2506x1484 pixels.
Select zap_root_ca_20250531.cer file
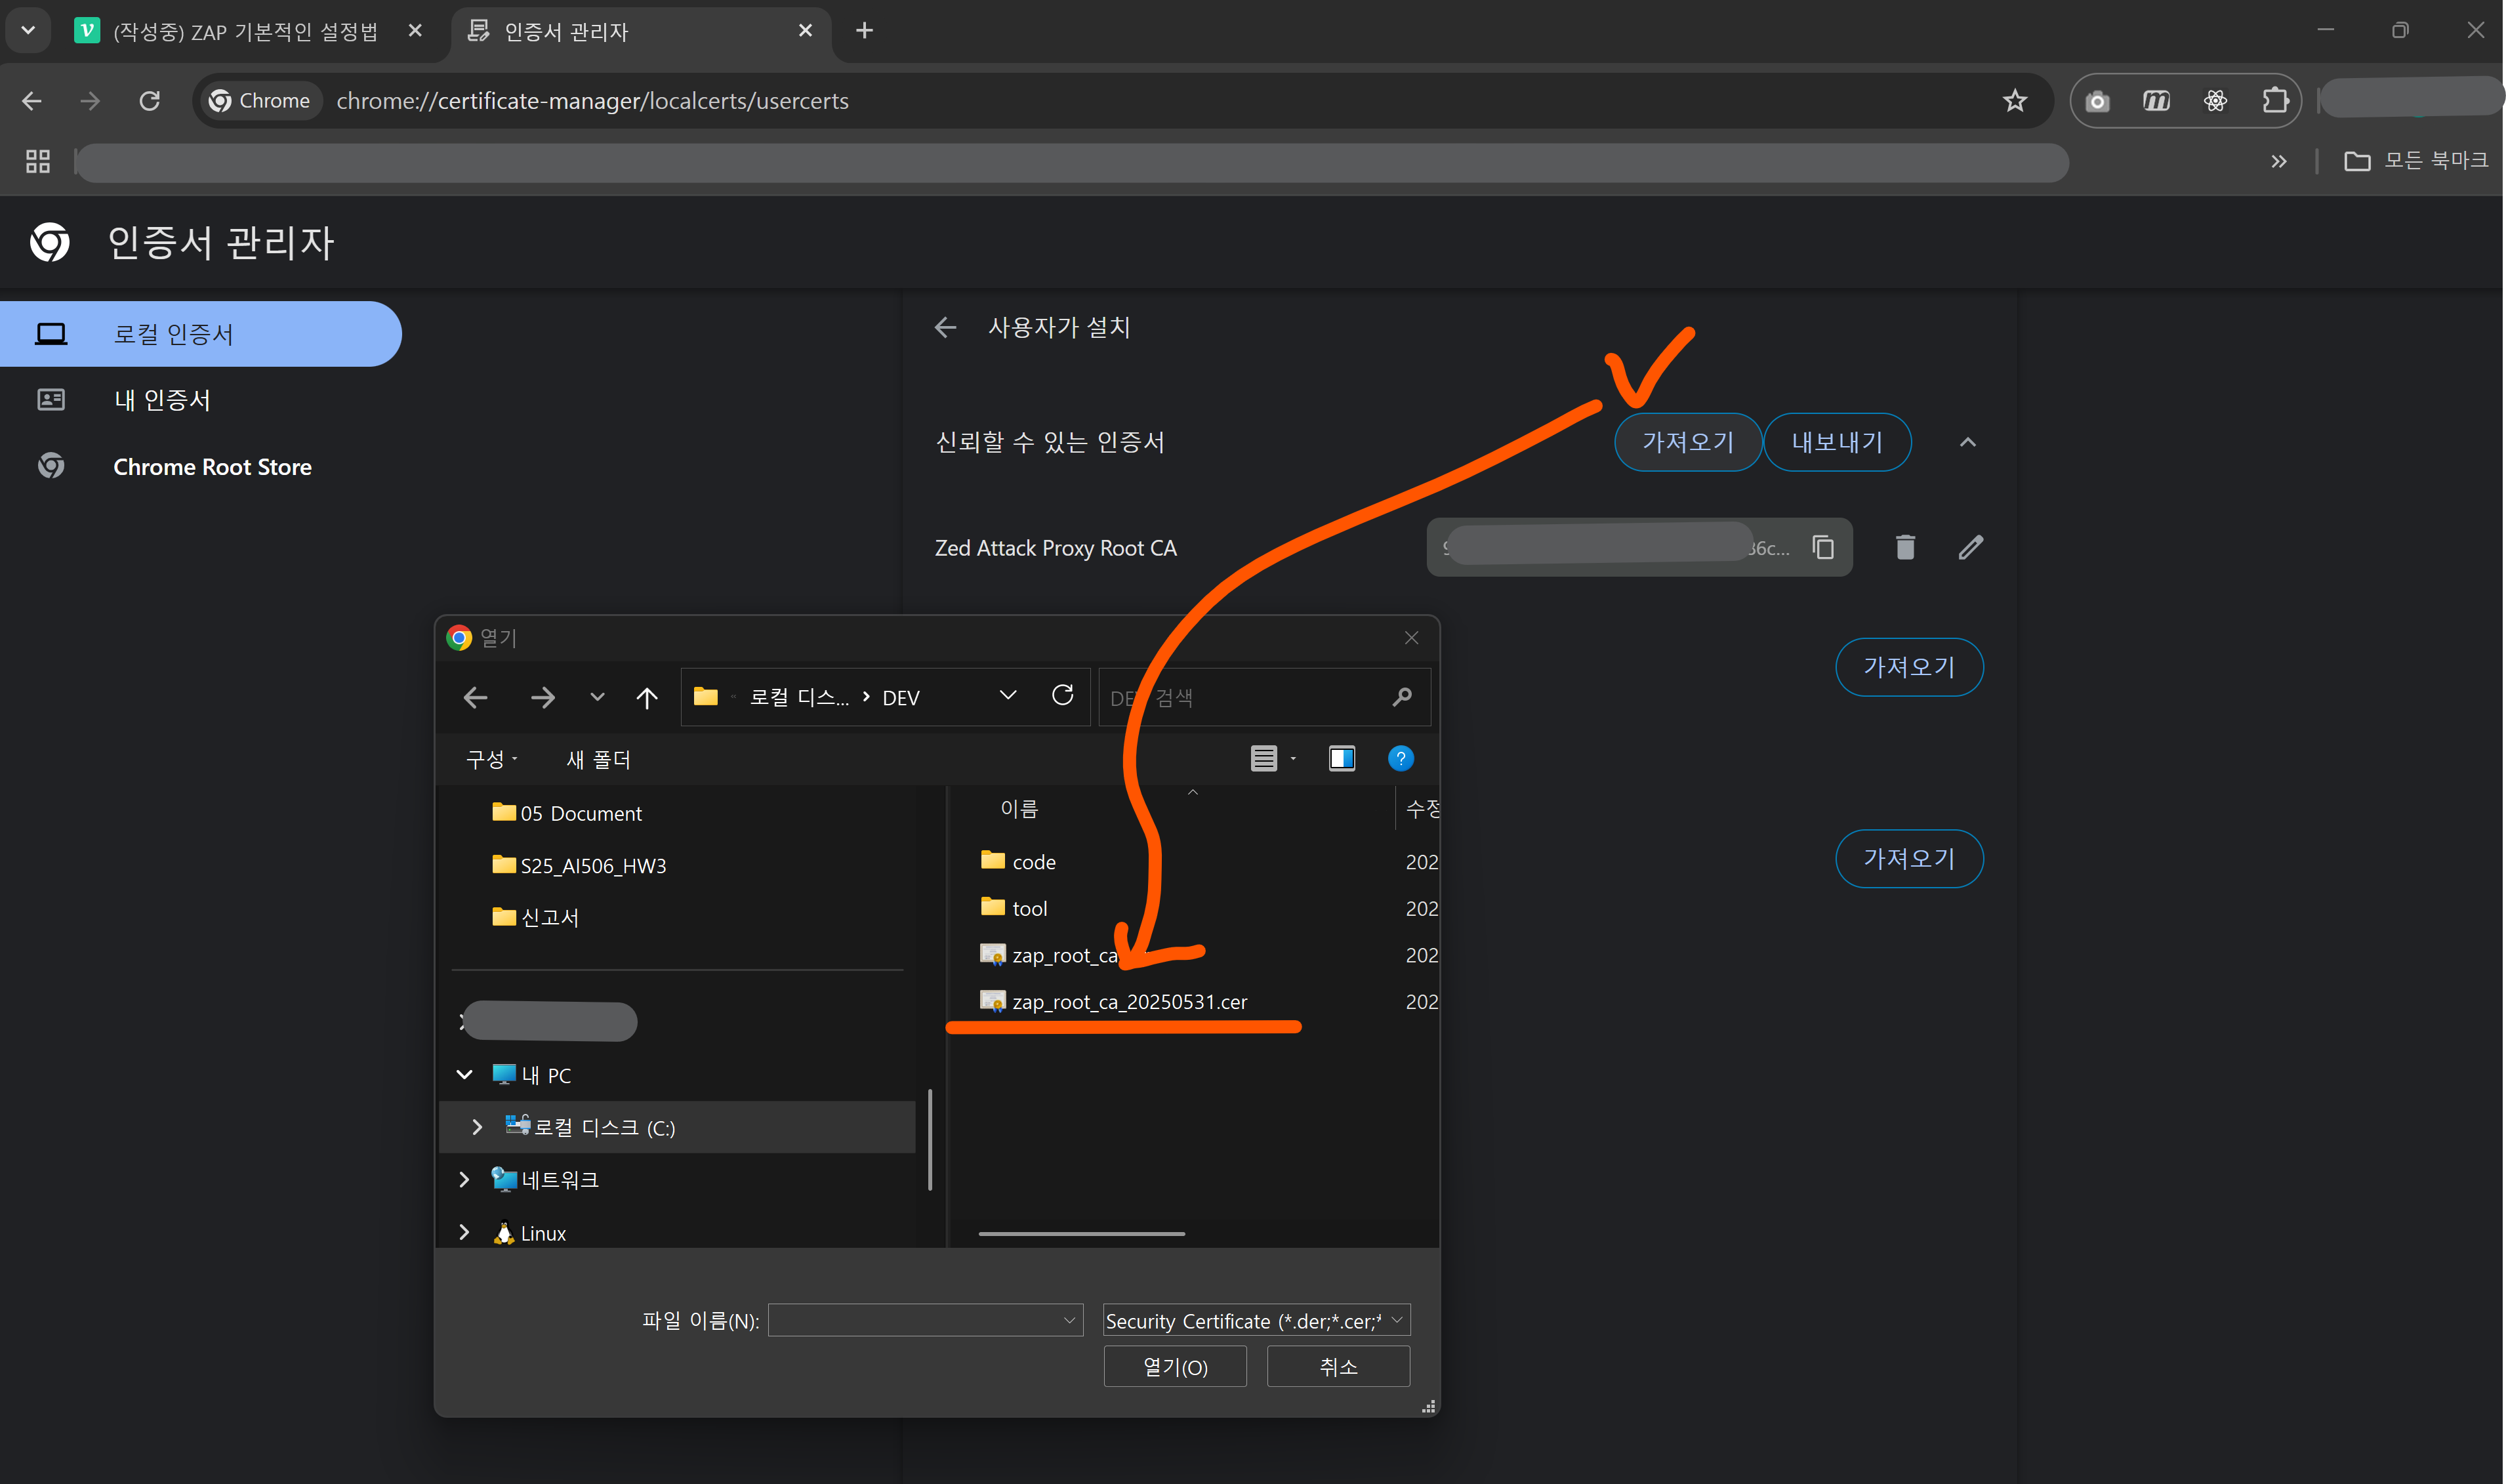point(1129,1002)
